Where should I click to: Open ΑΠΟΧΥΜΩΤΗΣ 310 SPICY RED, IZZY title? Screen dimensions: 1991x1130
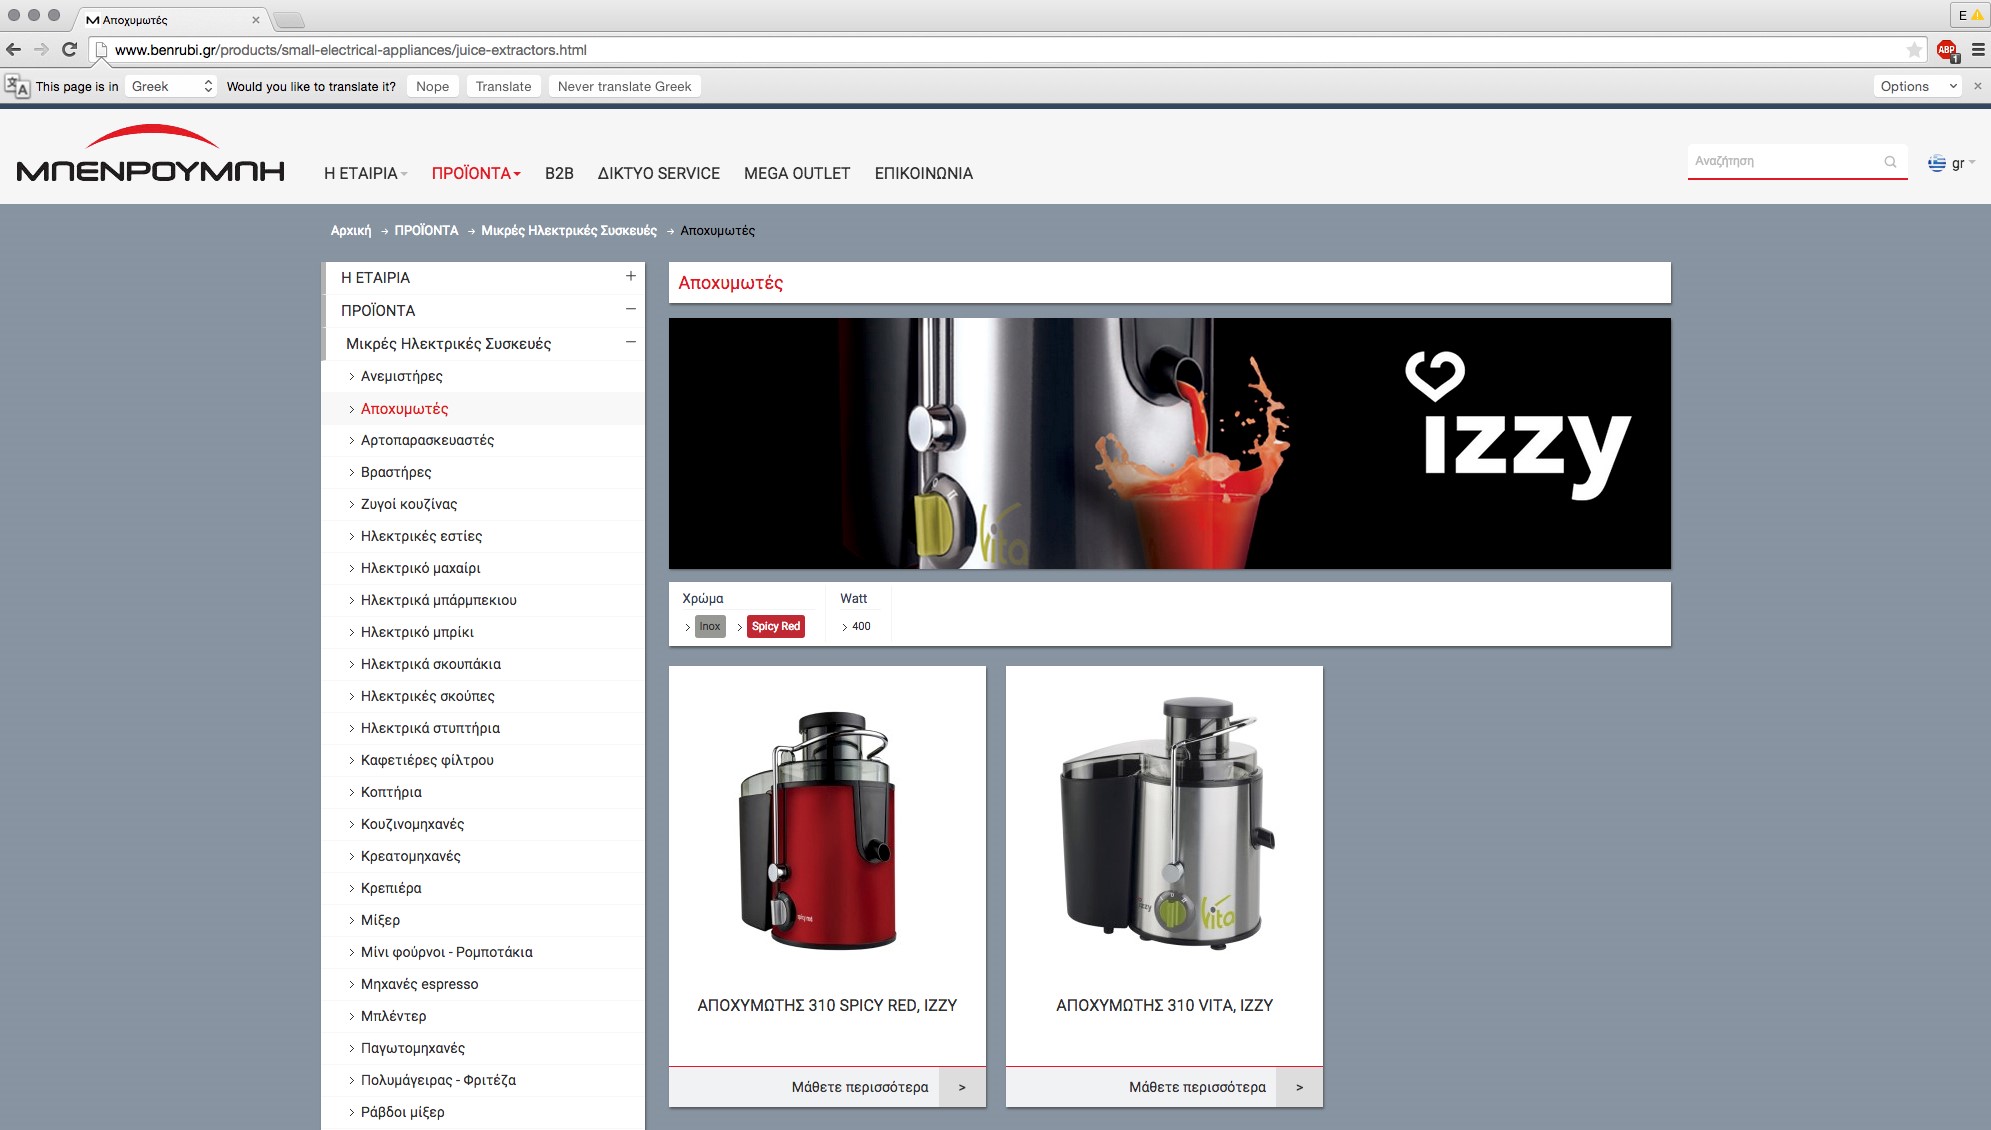827,1005
